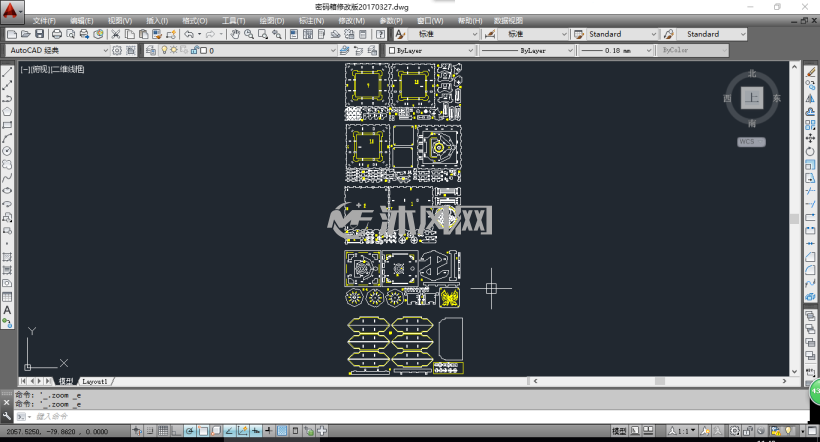820x442 pixels.
Task: Activate the Pan hand tool
Action: pos(235,35)
